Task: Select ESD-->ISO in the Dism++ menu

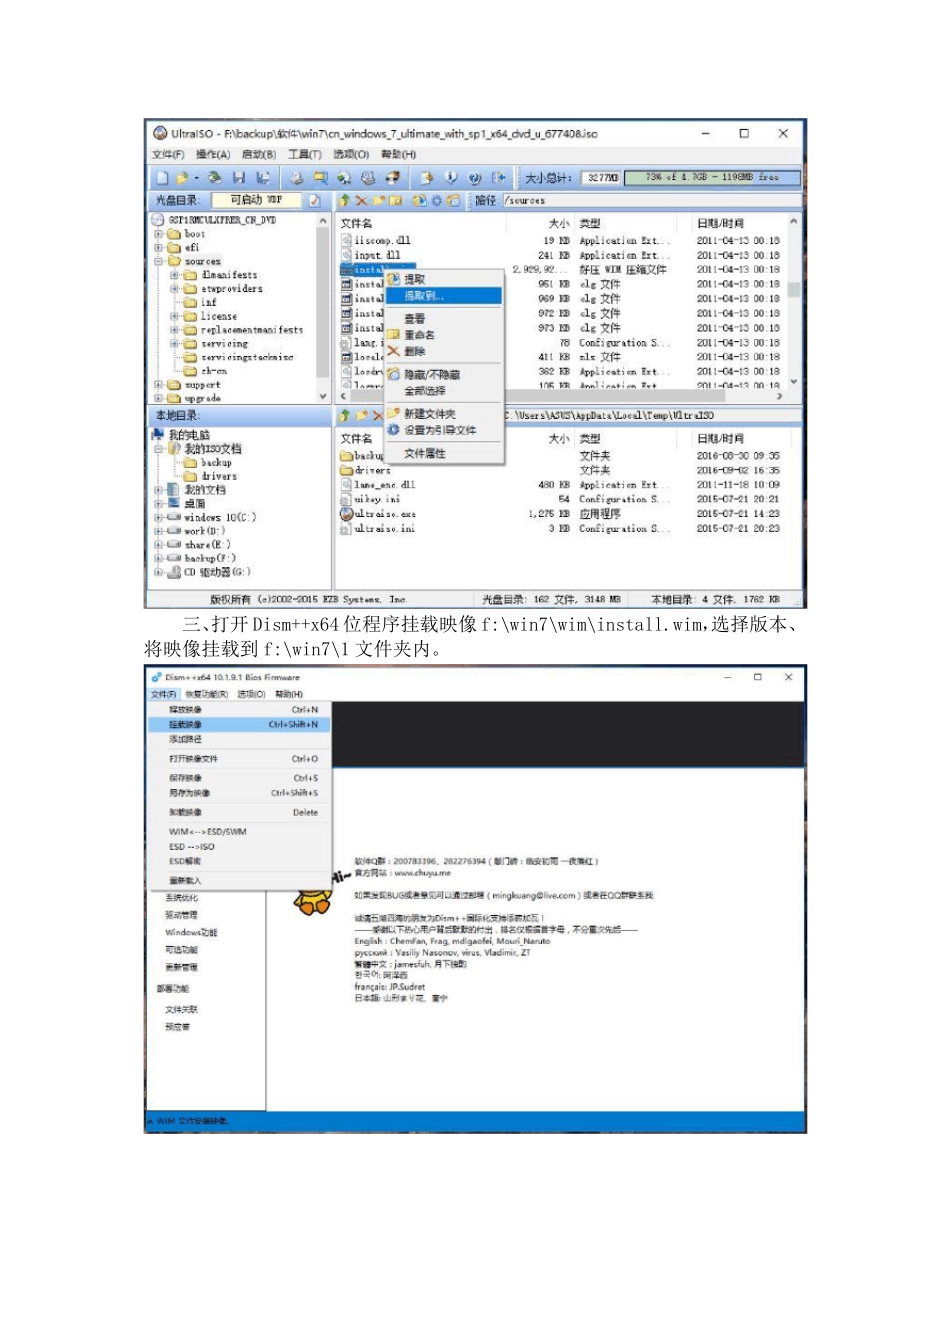Action: [x=238, y=847]
